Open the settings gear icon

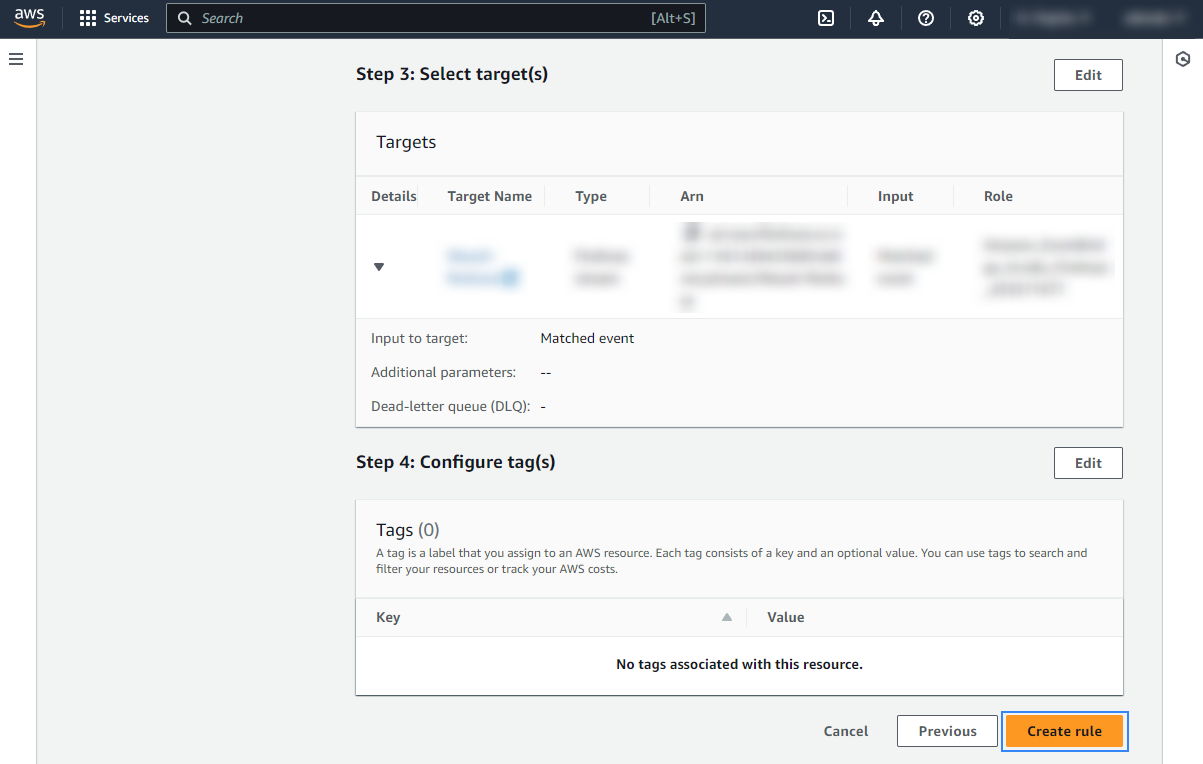click(976, 18)
